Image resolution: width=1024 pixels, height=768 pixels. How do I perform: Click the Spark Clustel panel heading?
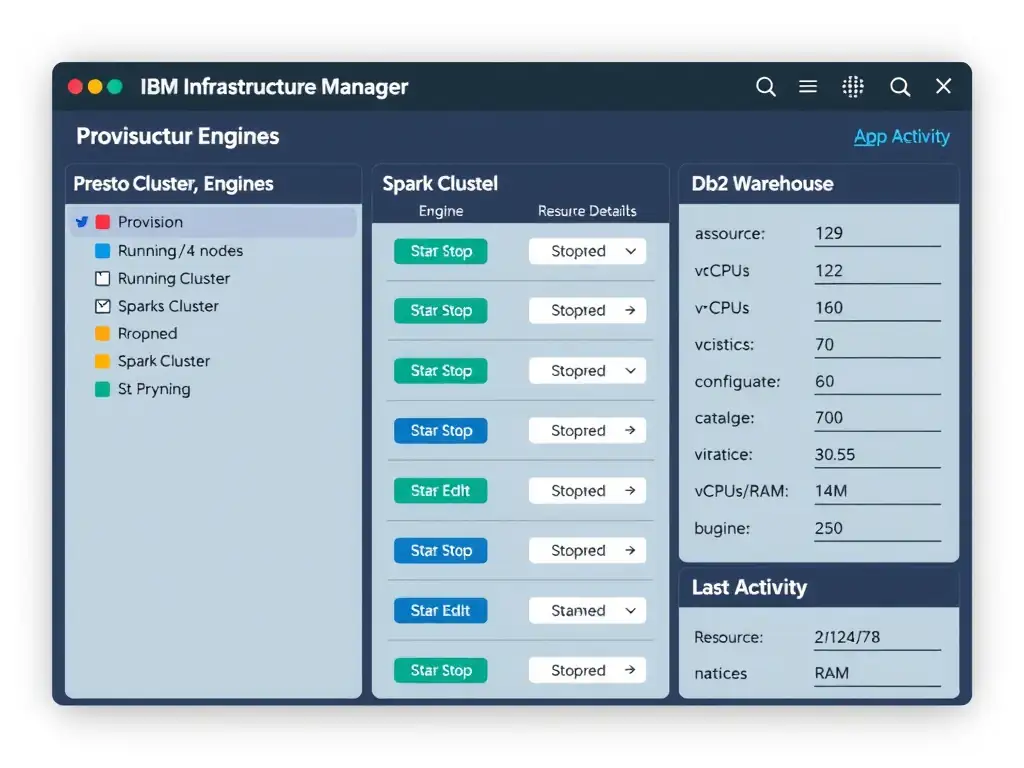[440, 184]
